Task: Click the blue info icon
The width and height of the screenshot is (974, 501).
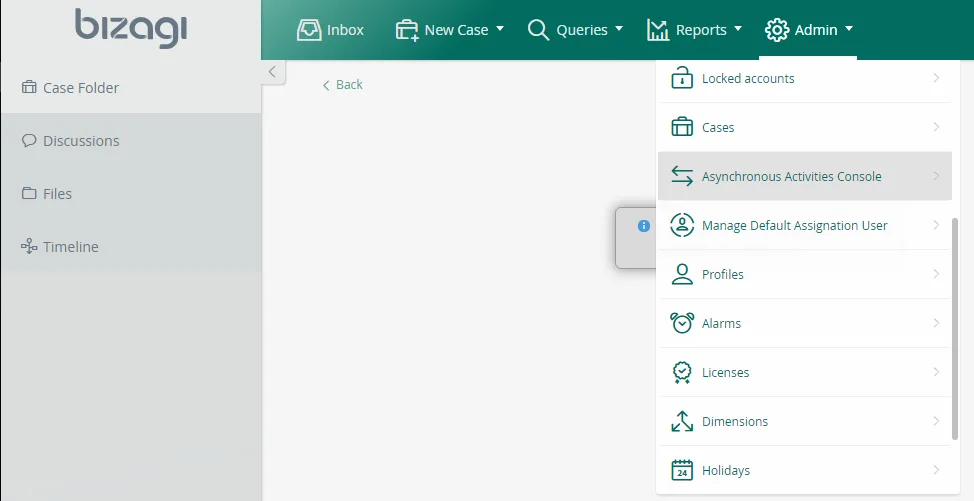Action: (644, 226)
